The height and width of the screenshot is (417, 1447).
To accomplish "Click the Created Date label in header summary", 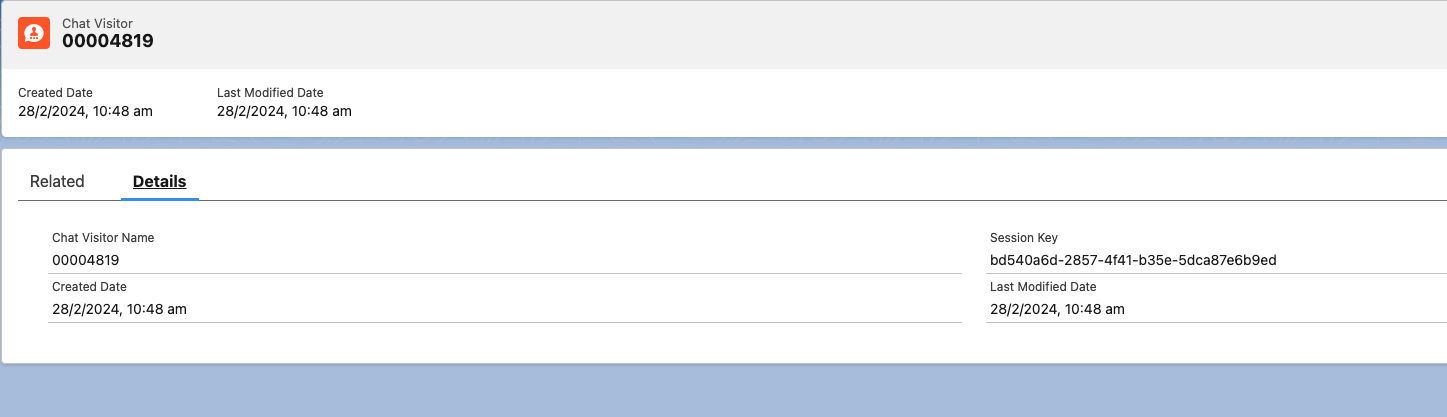I will pyautogui.click(x=55, y=93).
